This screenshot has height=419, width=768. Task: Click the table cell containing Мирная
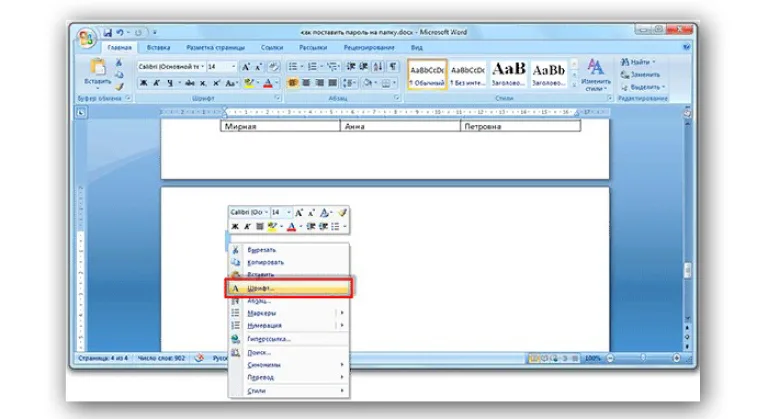280,126
